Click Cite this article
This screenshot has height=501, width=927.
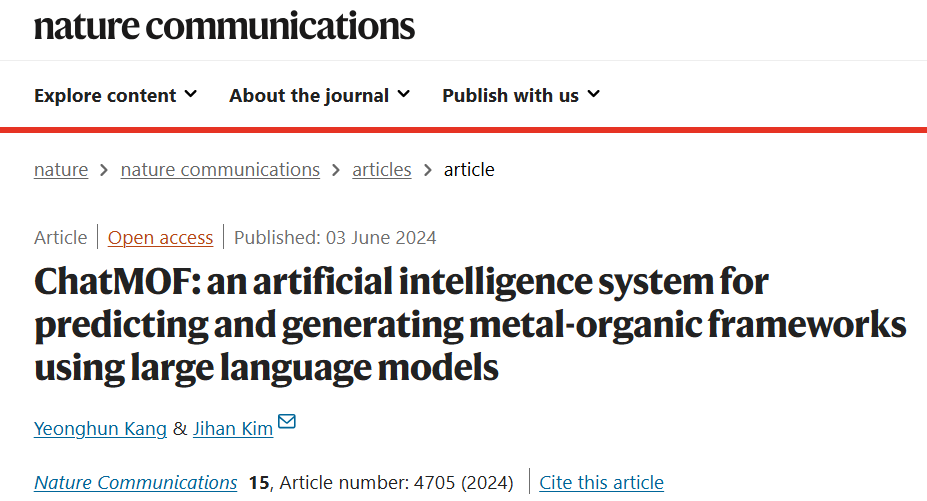tap(601, 483)
